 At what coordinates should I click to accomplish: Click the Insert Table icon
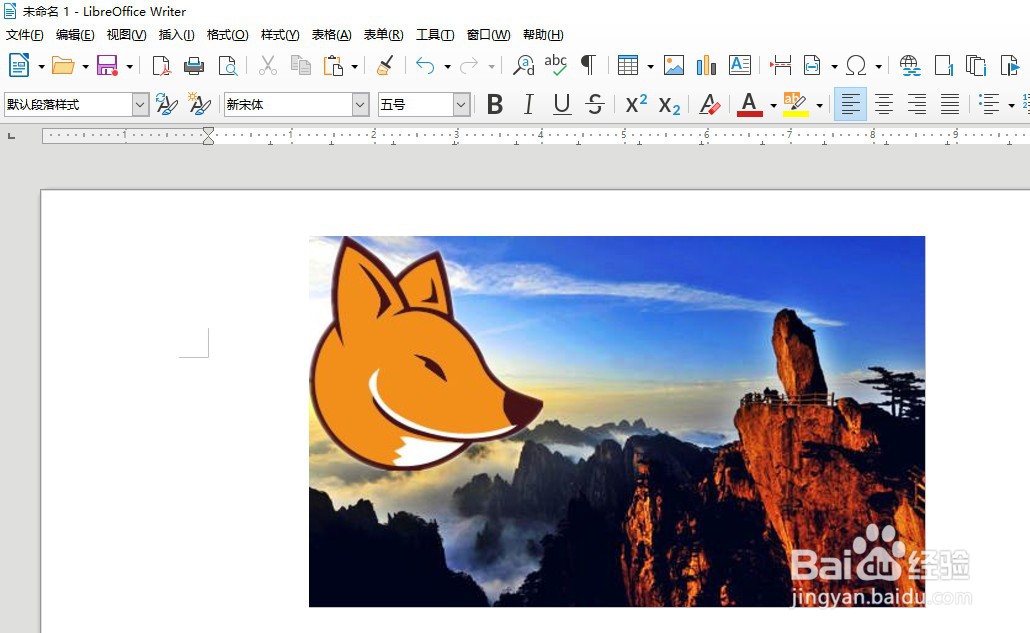tap(628, 66)
